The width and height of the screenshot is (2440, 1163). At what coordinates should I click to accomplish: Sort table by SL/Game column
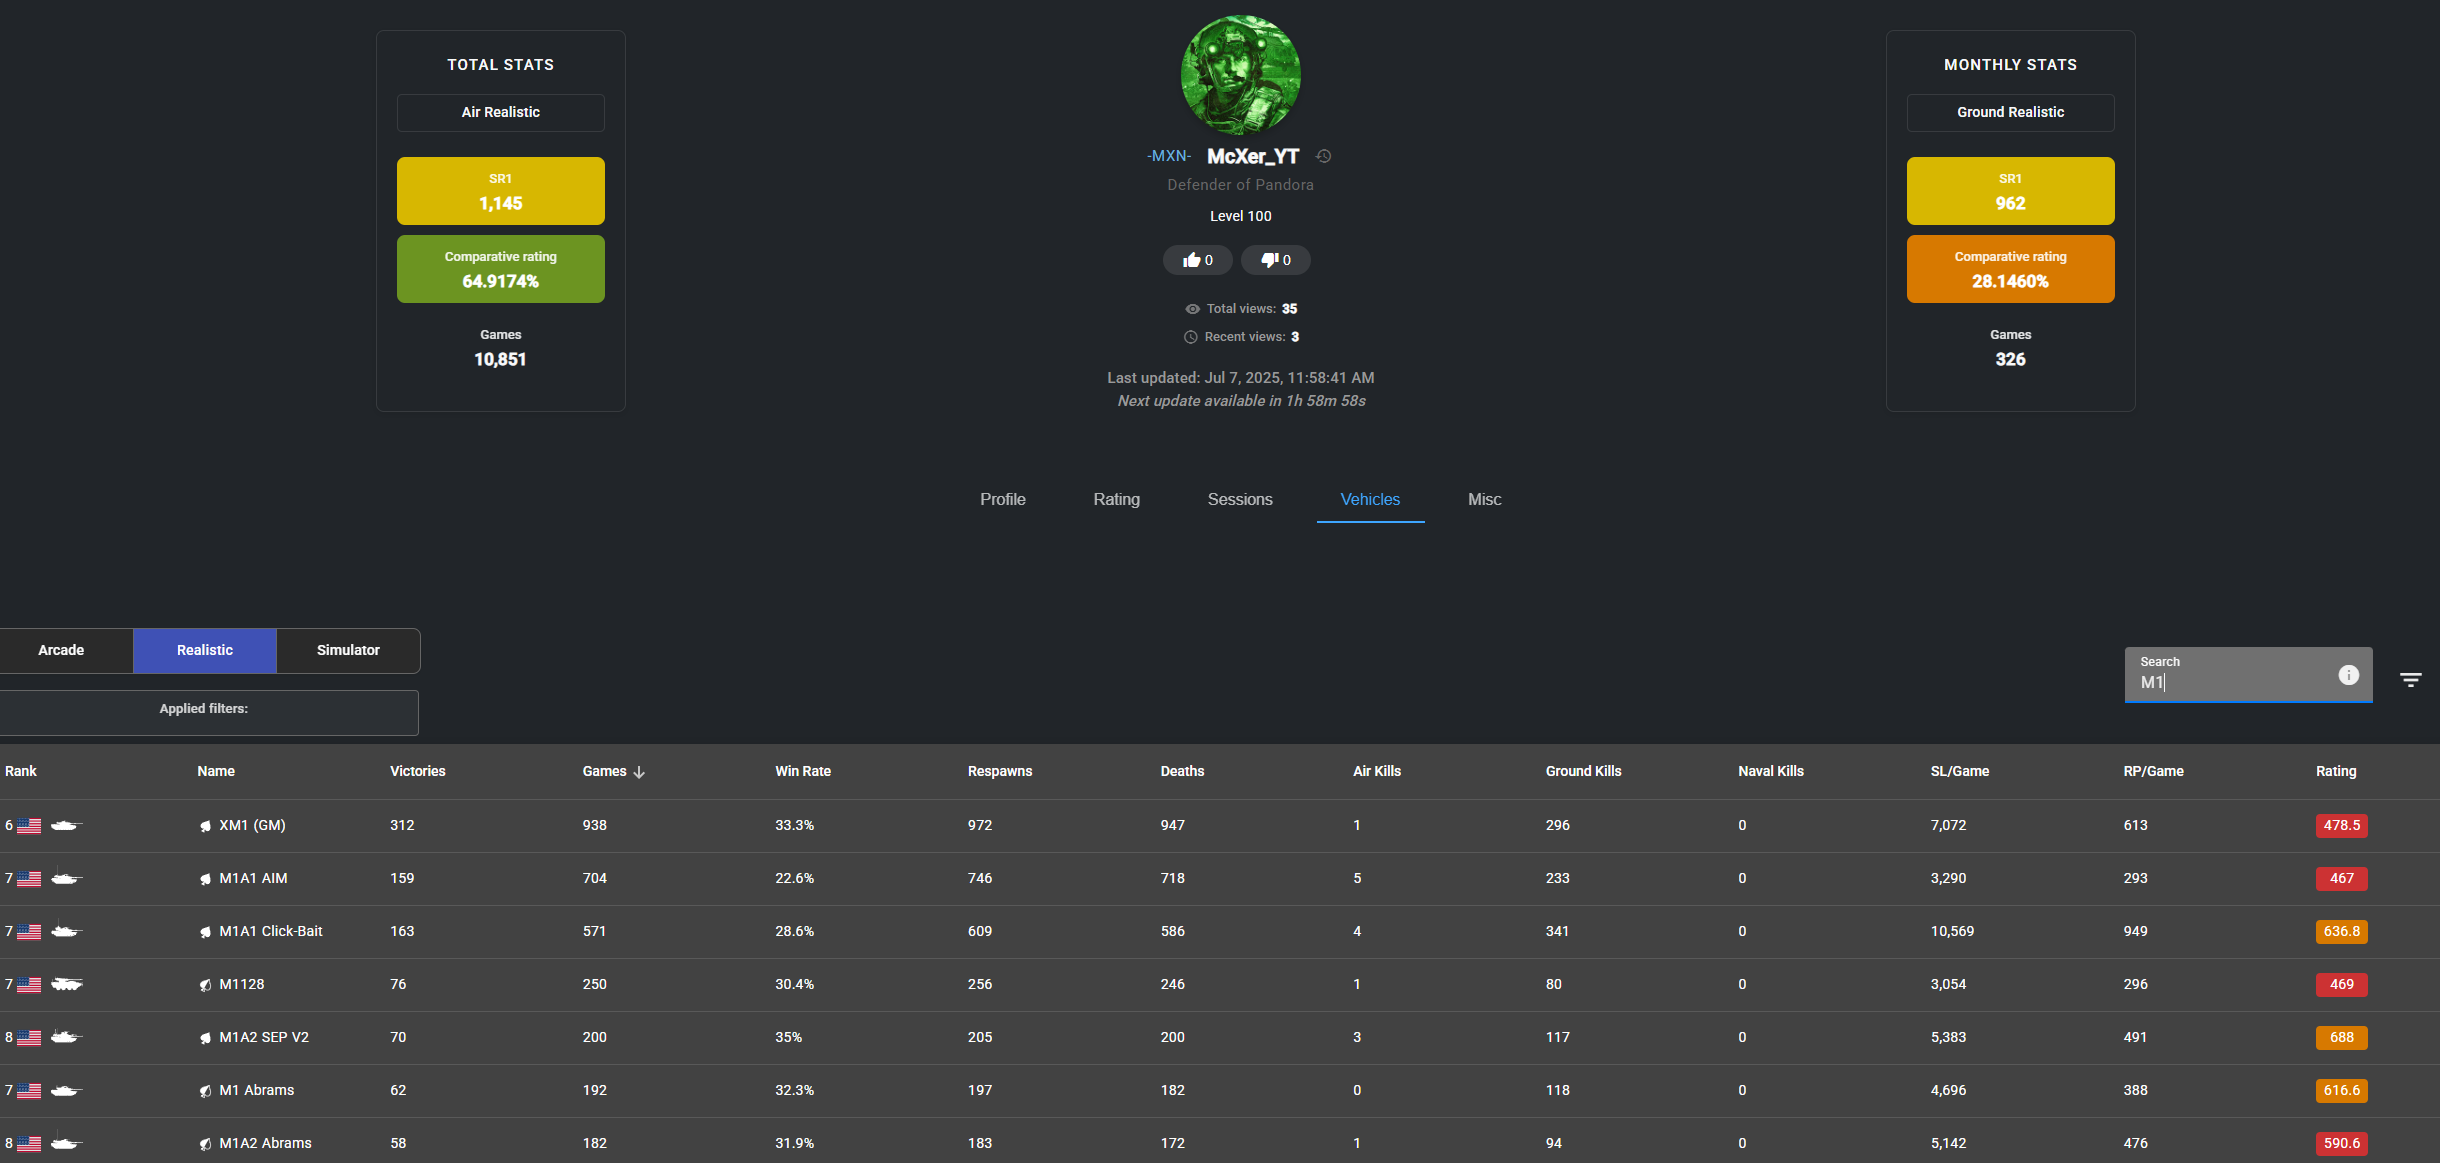point(1960,771)
